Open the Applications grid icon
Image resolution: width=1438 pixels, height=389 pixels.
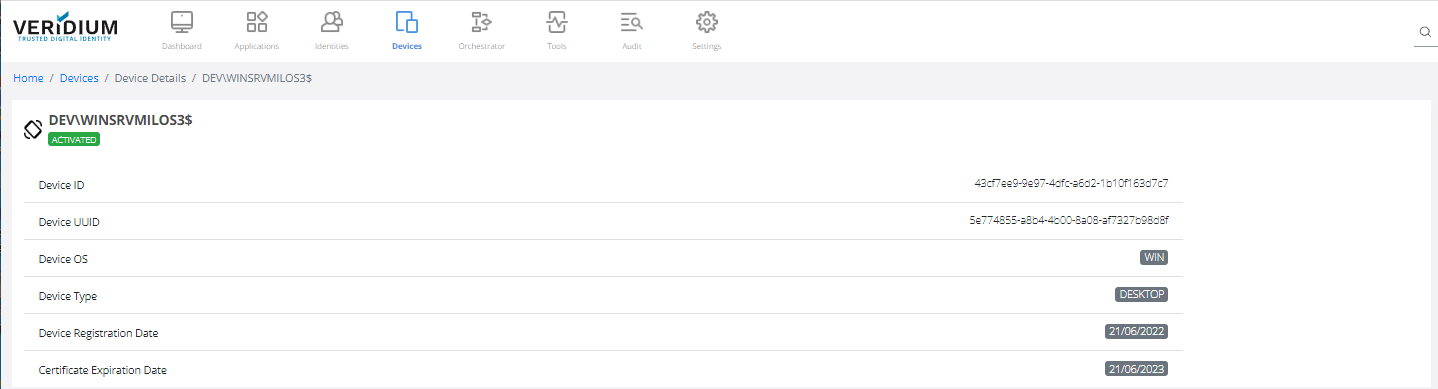[257, 21]
